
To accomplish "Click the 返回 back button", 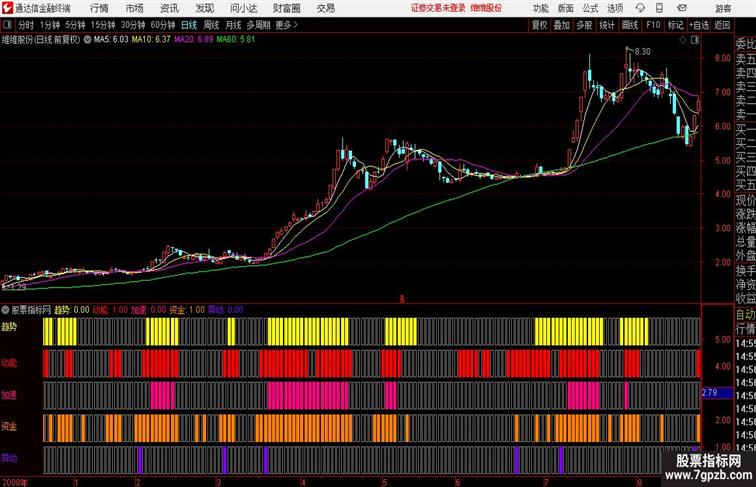I will coord(722,25).
